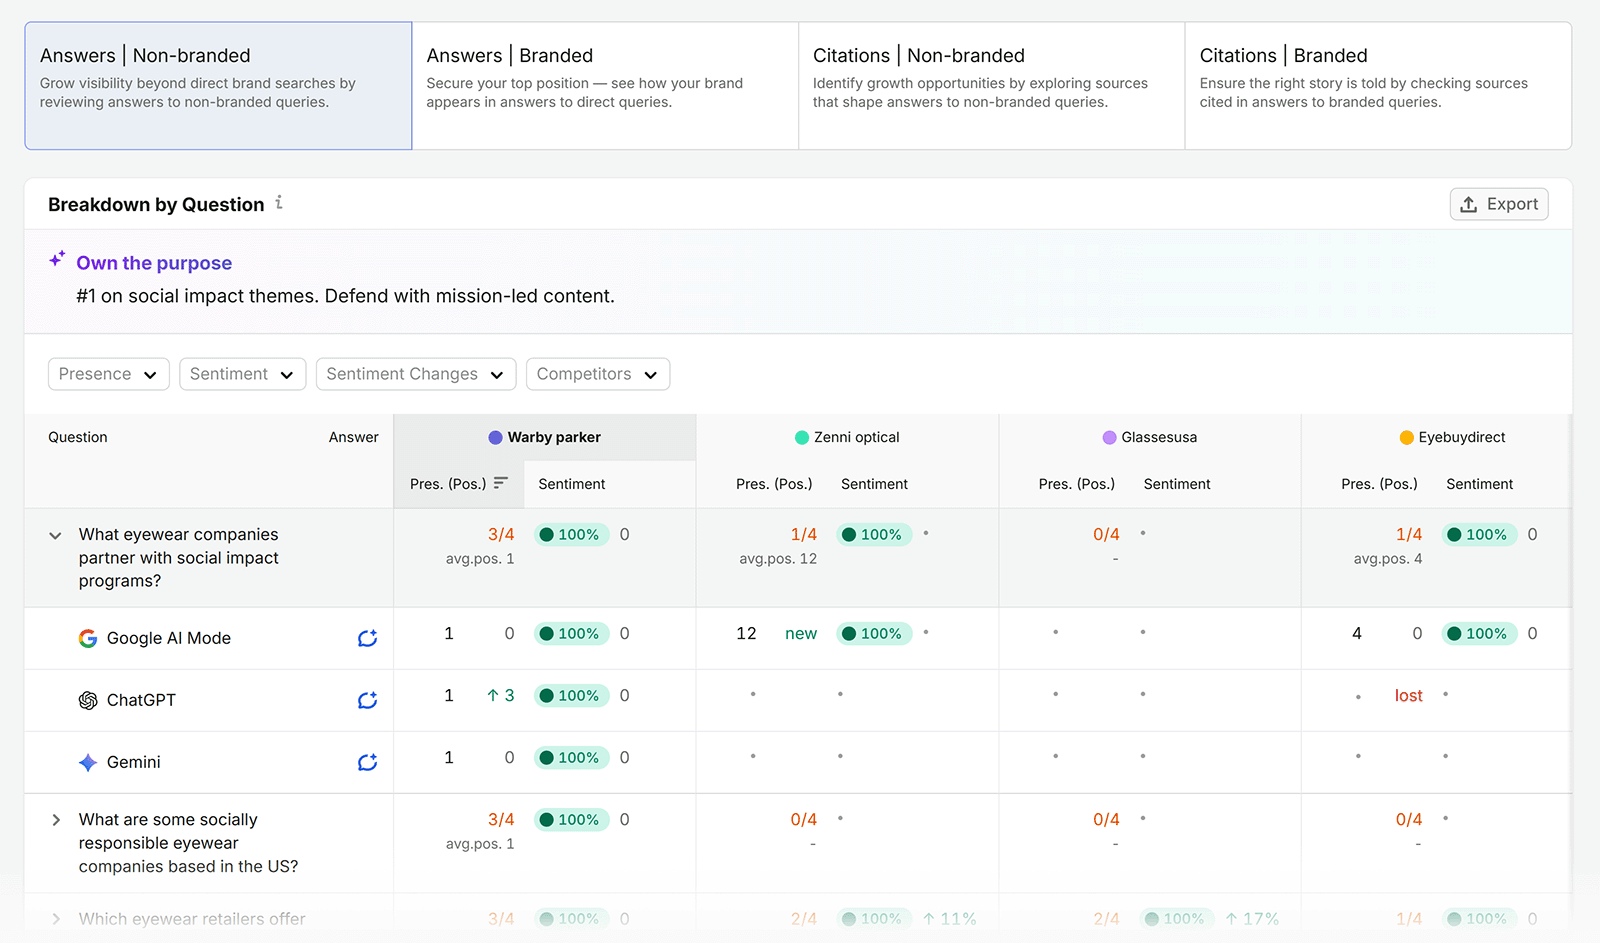This screenshot has width=1600, height=943.
Task: Click the Question column header
Action: (78, 437)
